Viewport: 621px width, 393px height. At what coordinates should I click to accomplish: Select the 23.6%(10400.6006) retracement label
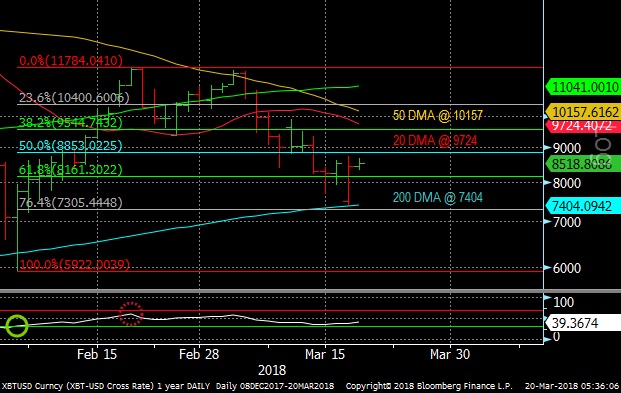[x=74, y=97]
